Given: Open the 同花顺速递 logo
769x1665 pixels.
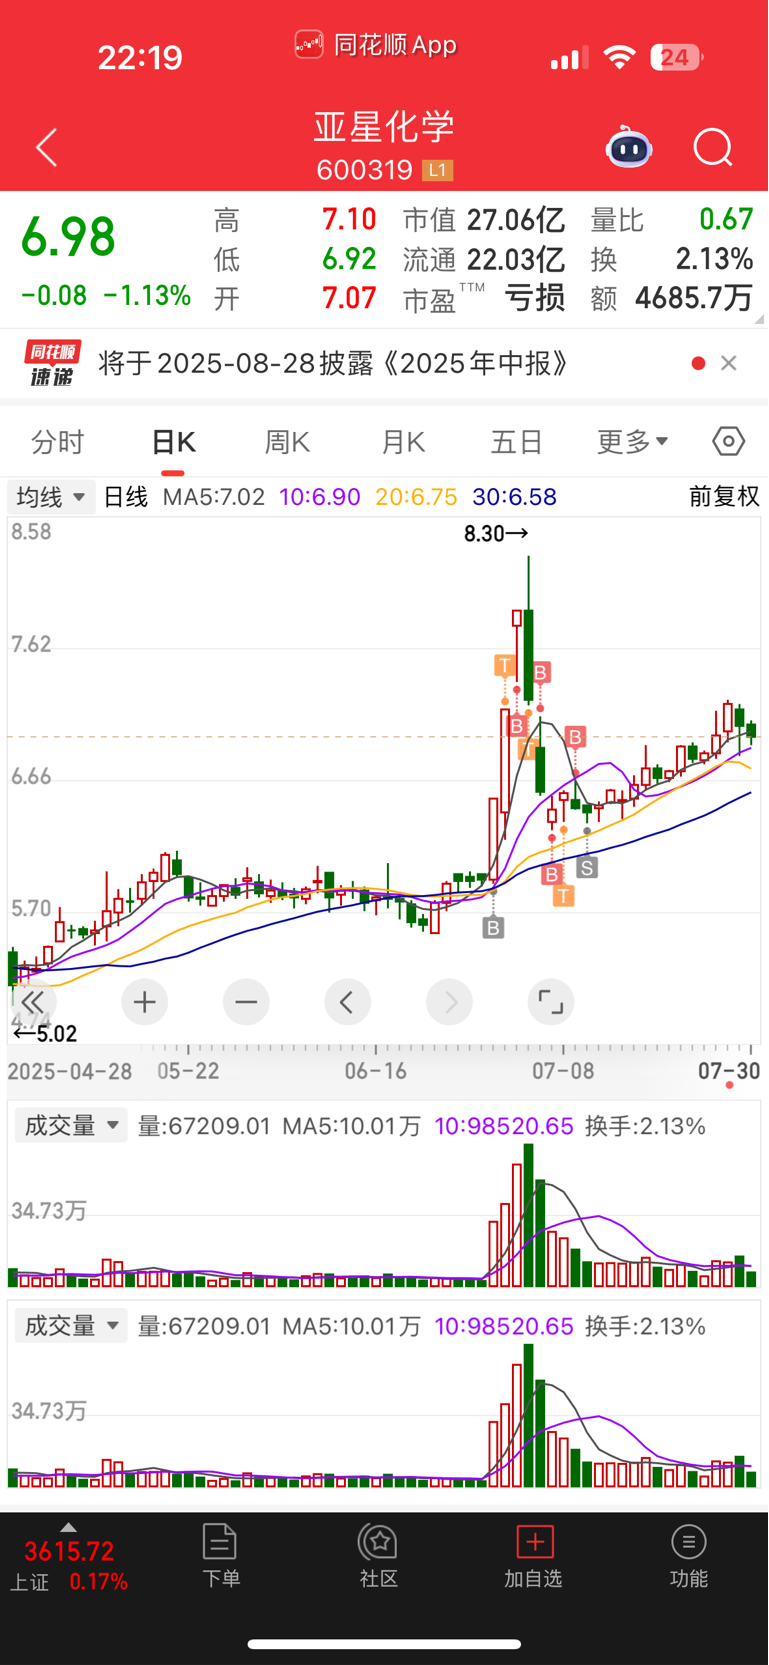Looking at the screenshot, I should [53, 363].
